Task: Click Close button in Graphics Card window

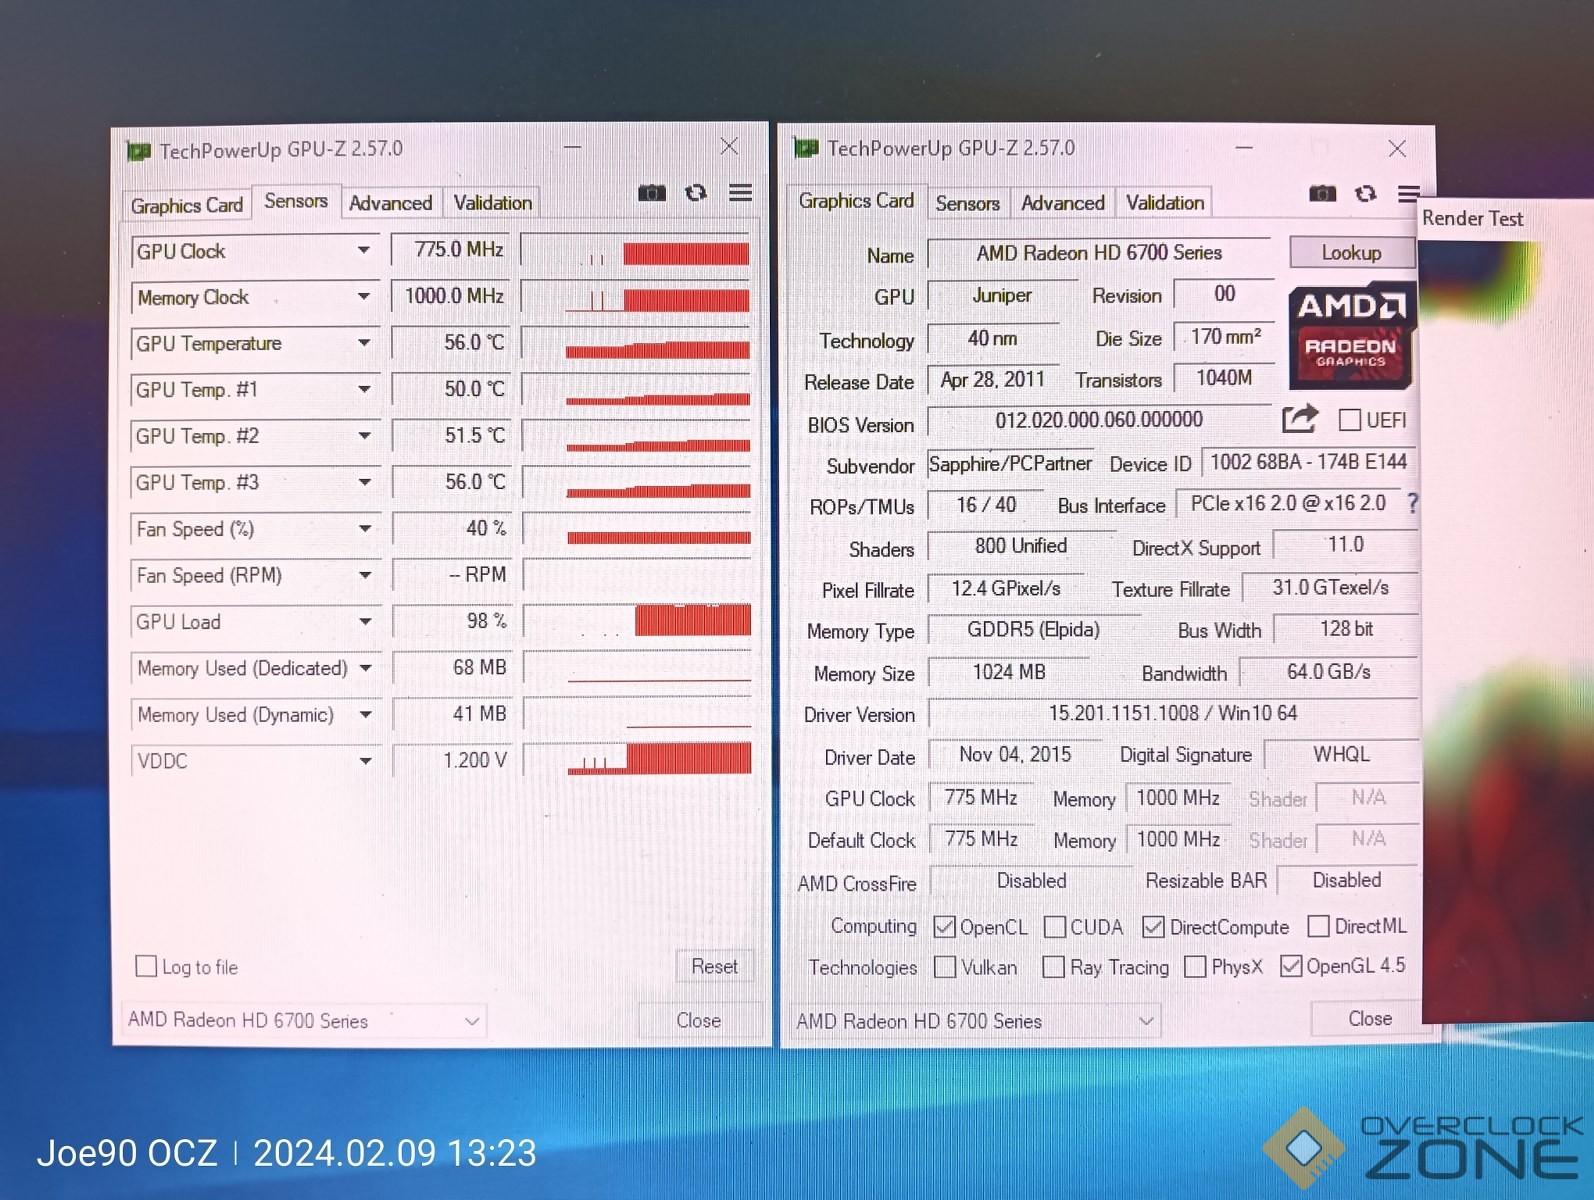Action: 1369,1018
